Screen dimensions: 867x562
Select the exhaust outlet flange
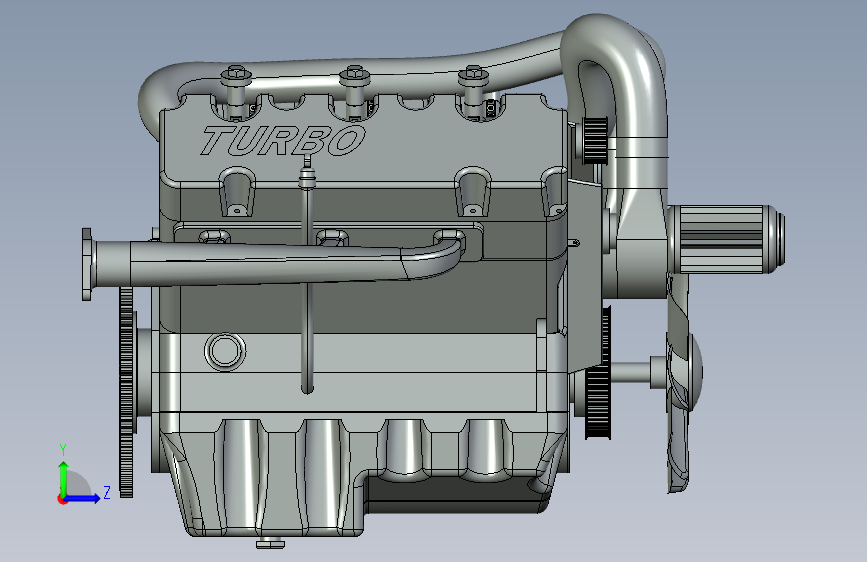point(87,264)
